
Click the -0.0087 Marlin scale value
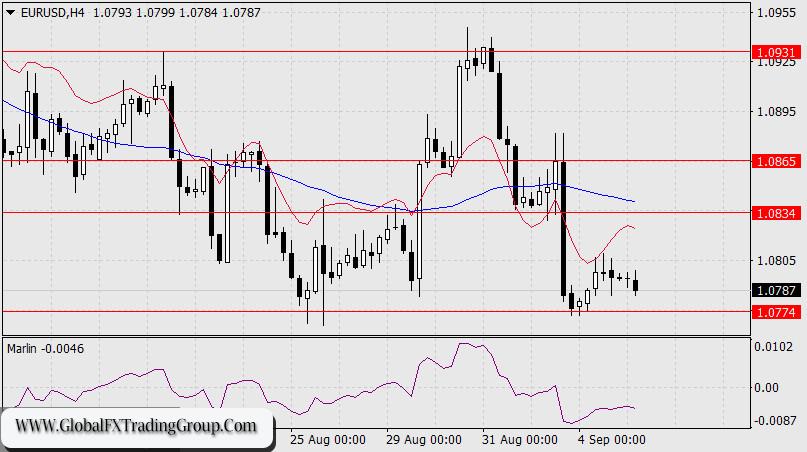(x=775, y=421)
